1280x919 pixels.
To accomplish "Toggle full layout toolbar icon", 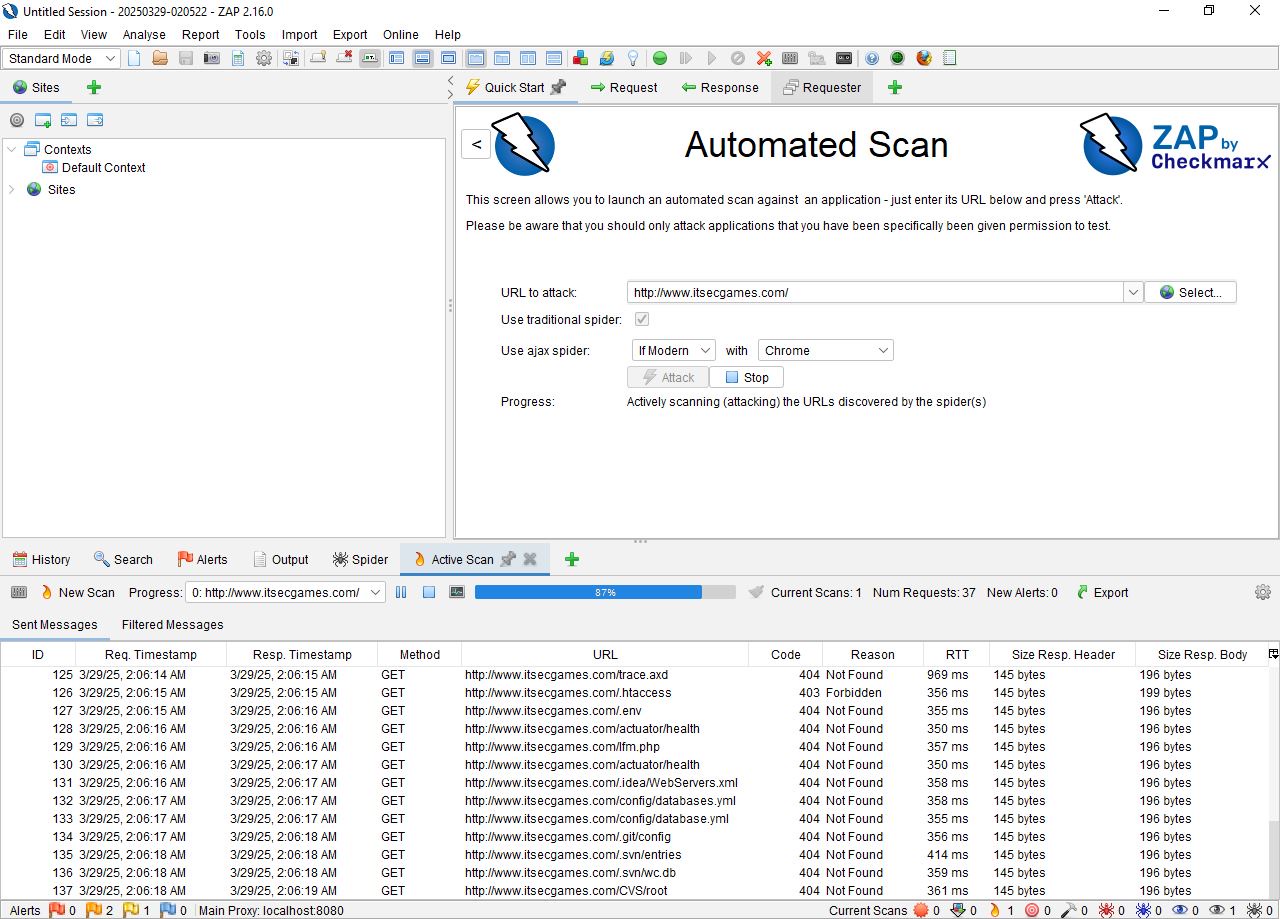I will [x=448, y=58].
